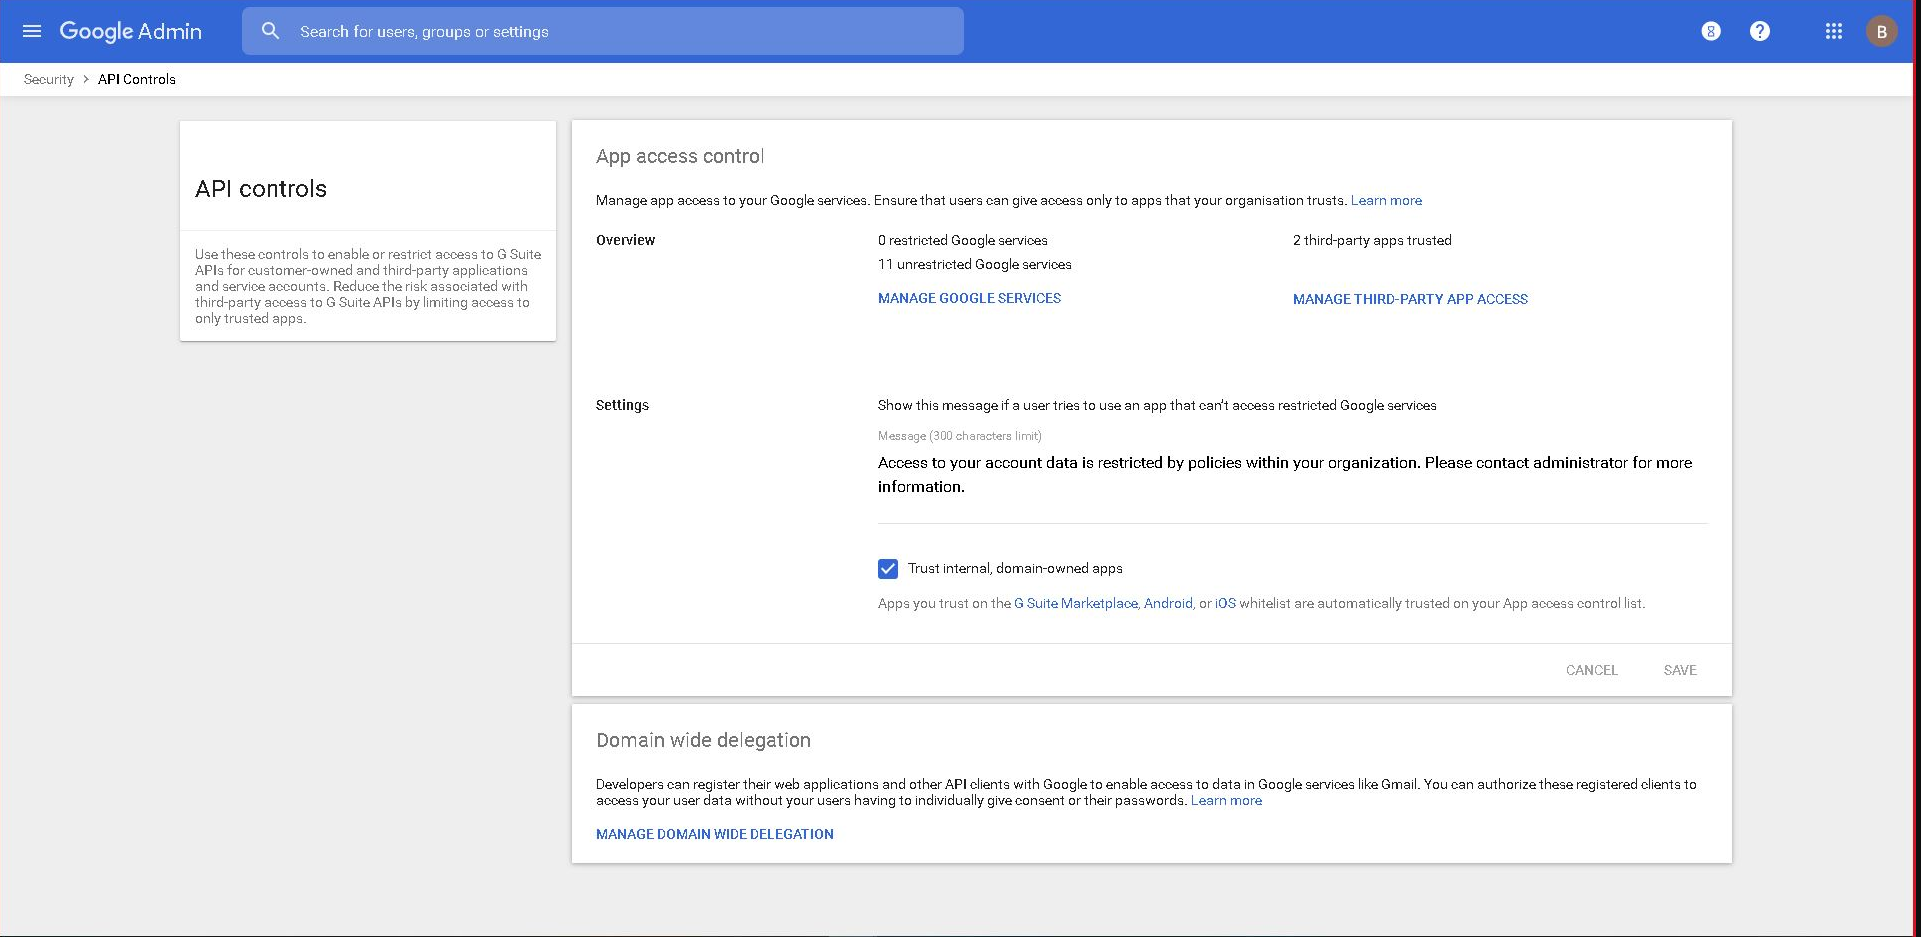This screenshot has width=1921, height=937.
Task: Navigate to Security breadcrumb
Action: click(x=47, y=79)
